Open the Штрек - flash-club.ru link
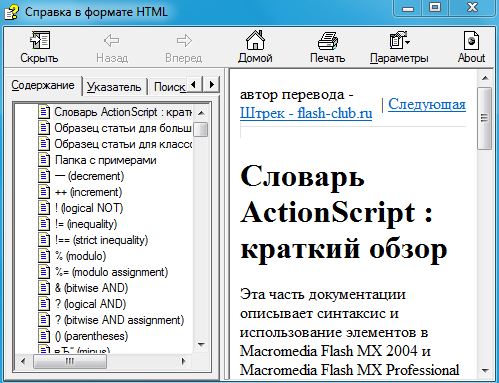 tap(306, 113)
